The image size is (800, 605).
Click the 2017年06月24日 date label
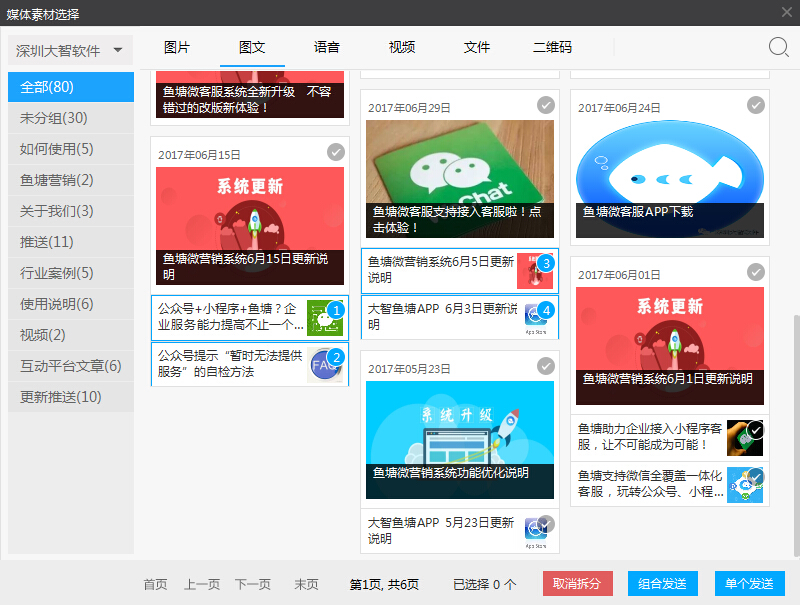click(x=619, y=108)
